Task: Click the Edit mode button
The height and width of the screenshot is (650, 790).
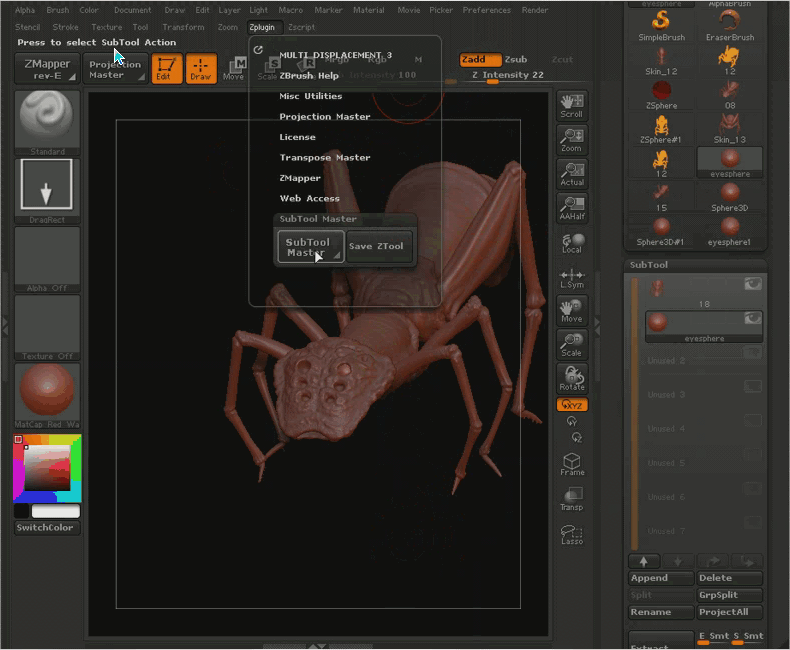Action: (167, 68)
